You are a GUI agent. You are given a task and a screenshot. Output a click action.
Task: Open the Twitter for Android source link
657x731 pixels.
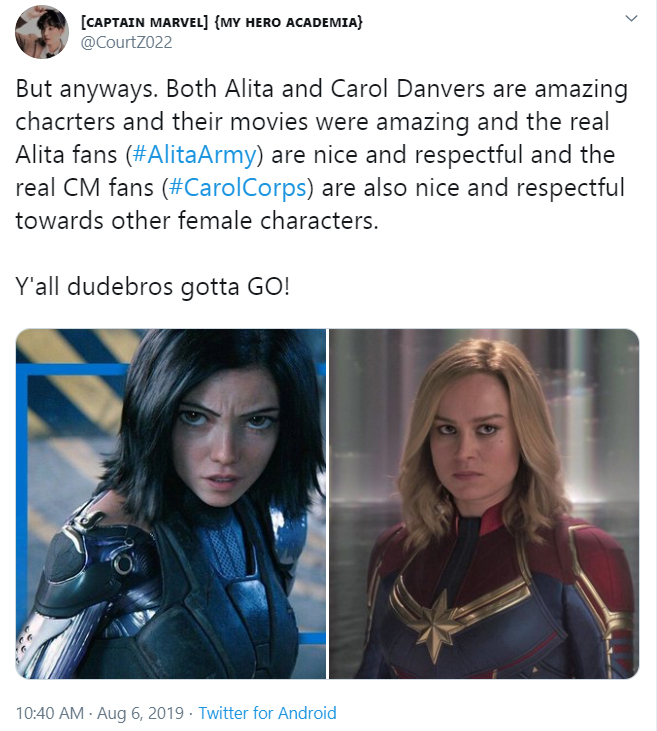[267, 713]
